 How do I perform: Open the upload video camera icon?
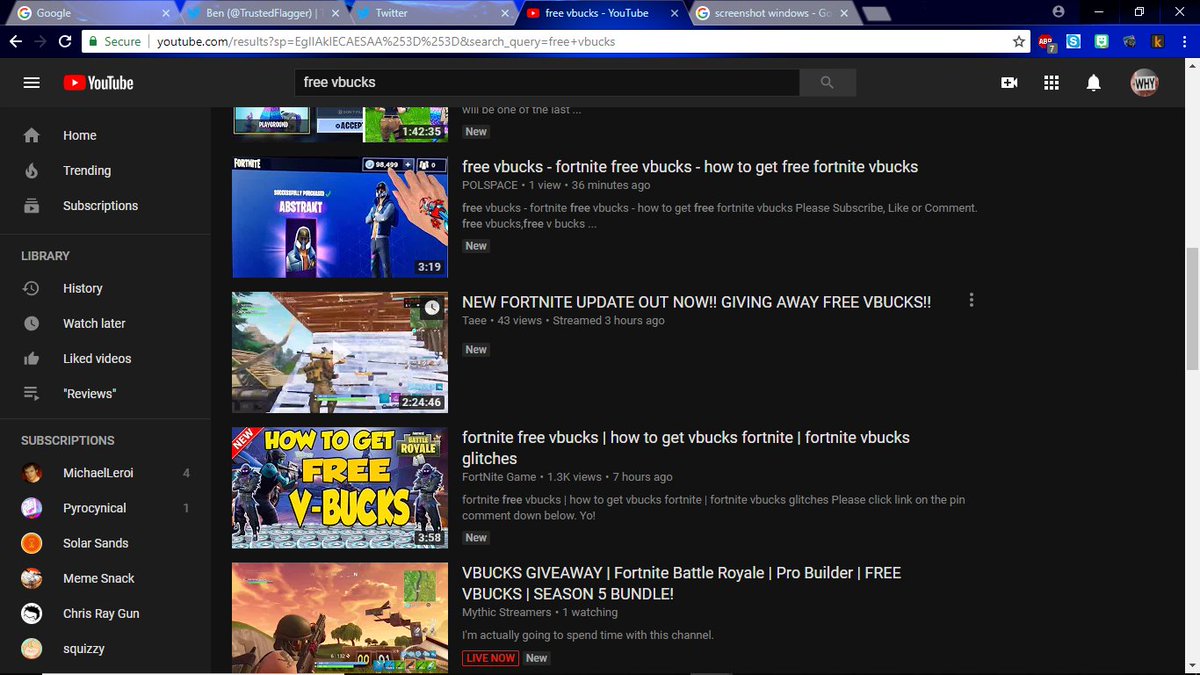1009,83
